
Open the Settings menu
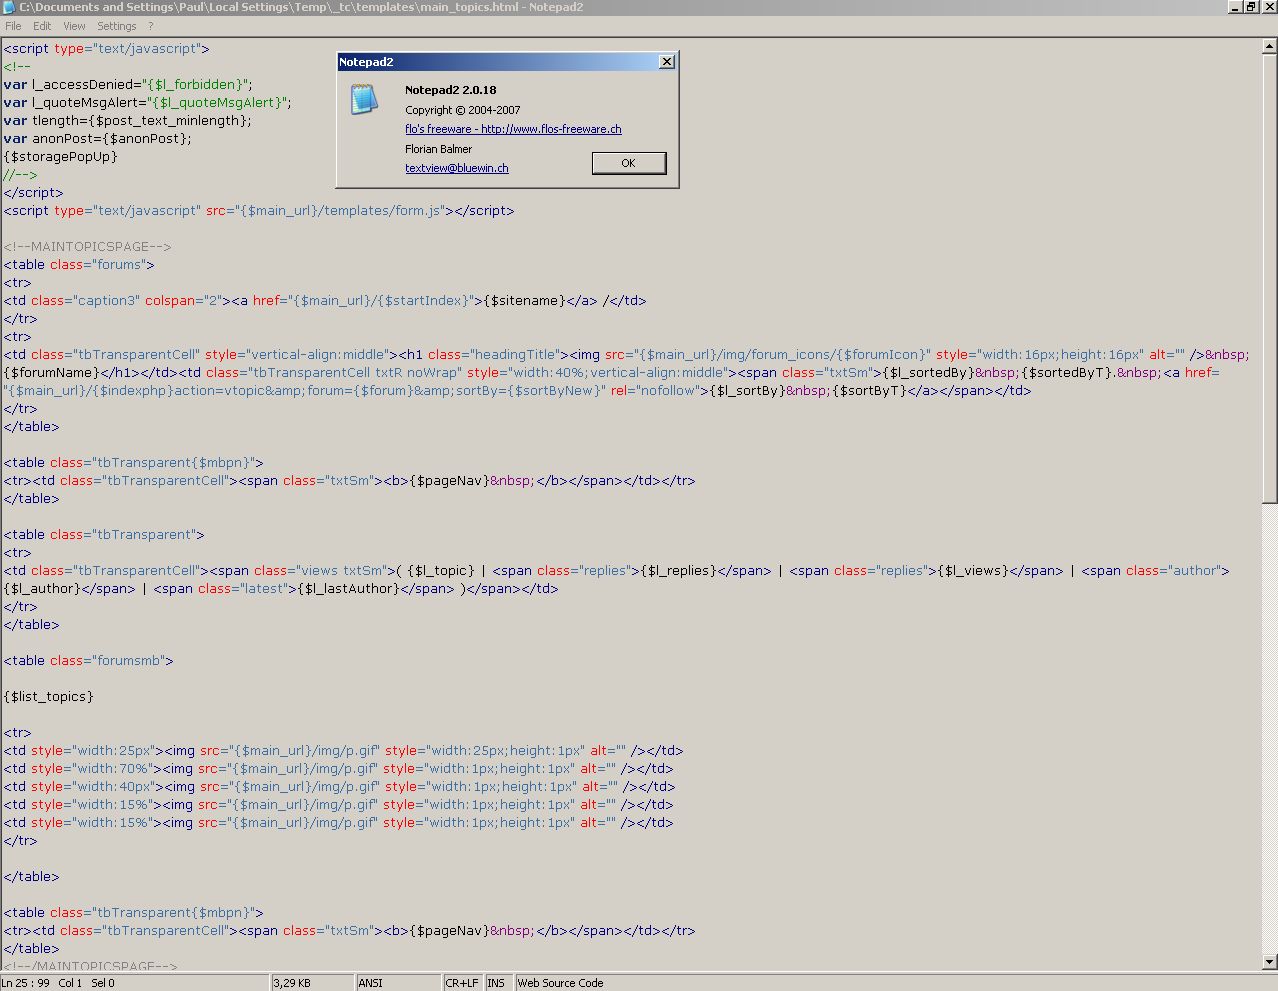(117, 26)
